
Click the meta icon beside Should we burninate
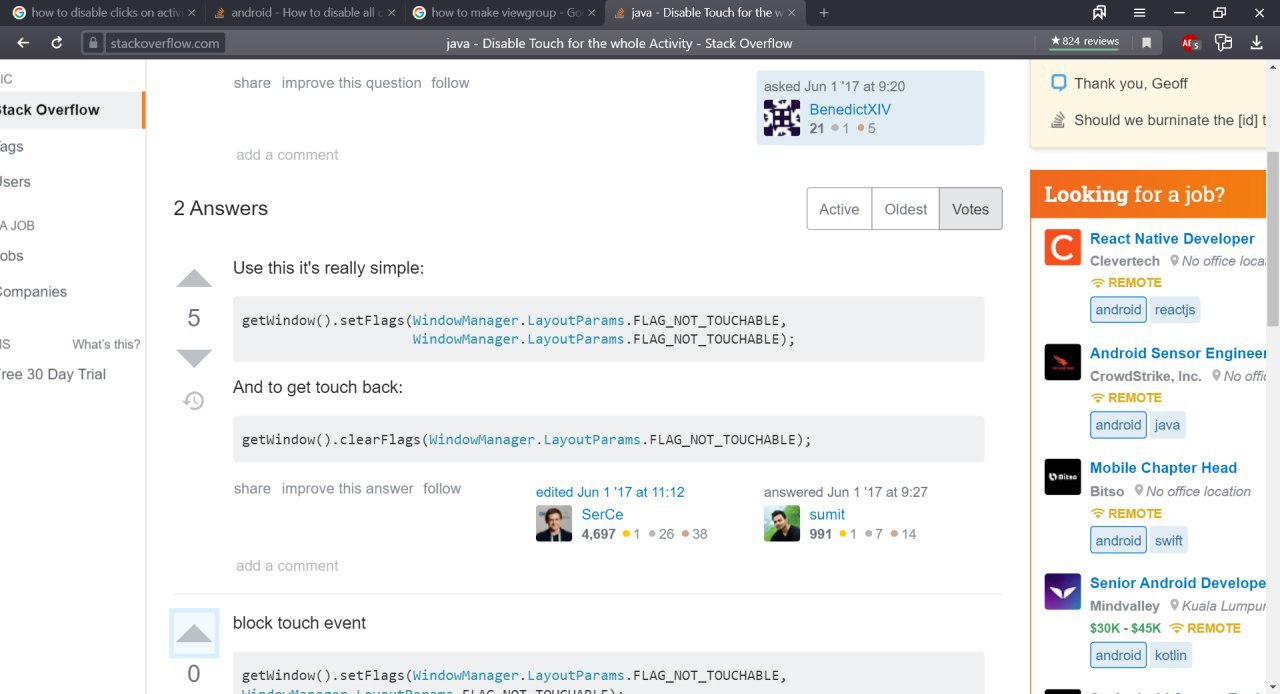tap(1059, 120)
